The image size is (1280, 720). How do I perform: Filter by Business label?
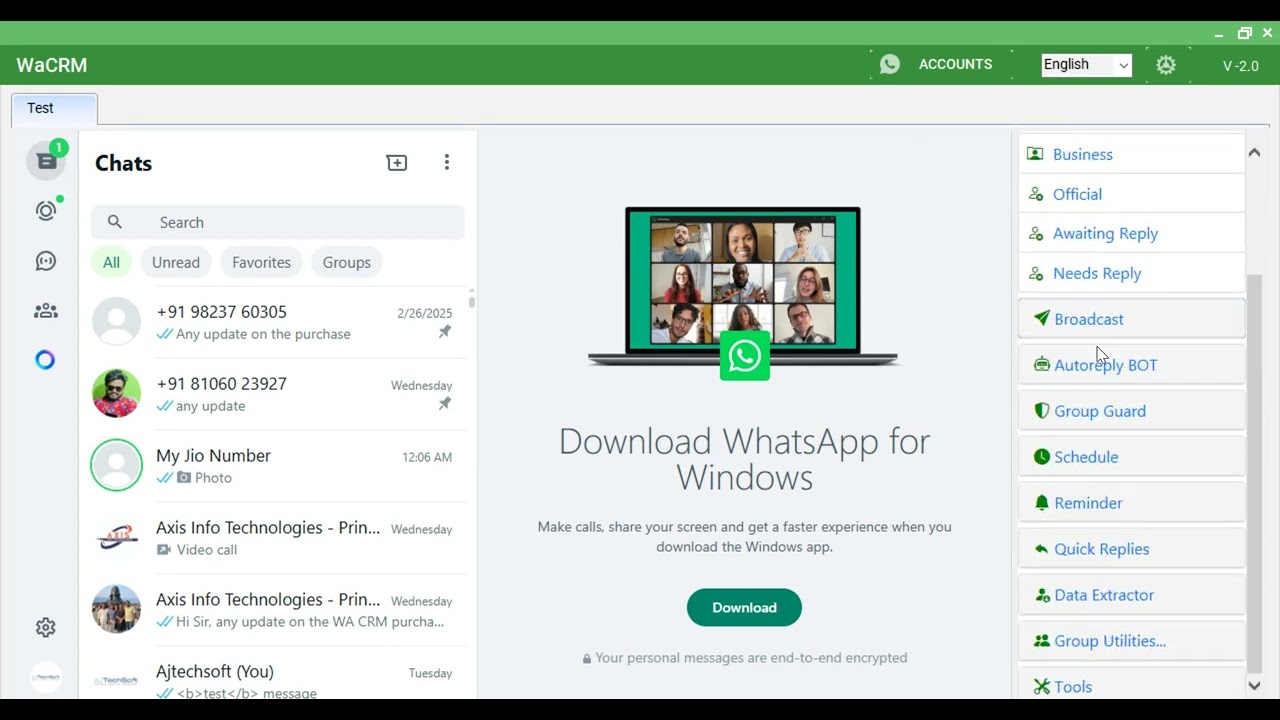point(1131,154)
